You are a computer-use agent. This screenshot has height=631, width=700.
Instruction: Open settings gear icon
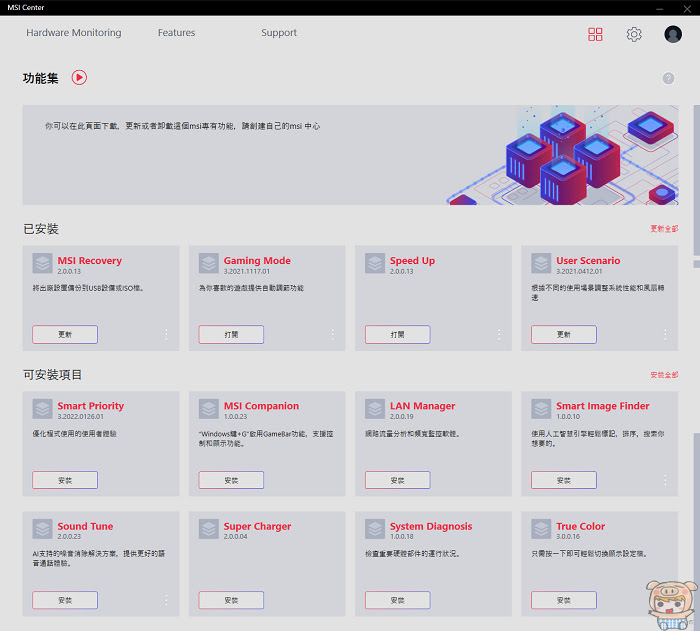(x=634, y=34)
